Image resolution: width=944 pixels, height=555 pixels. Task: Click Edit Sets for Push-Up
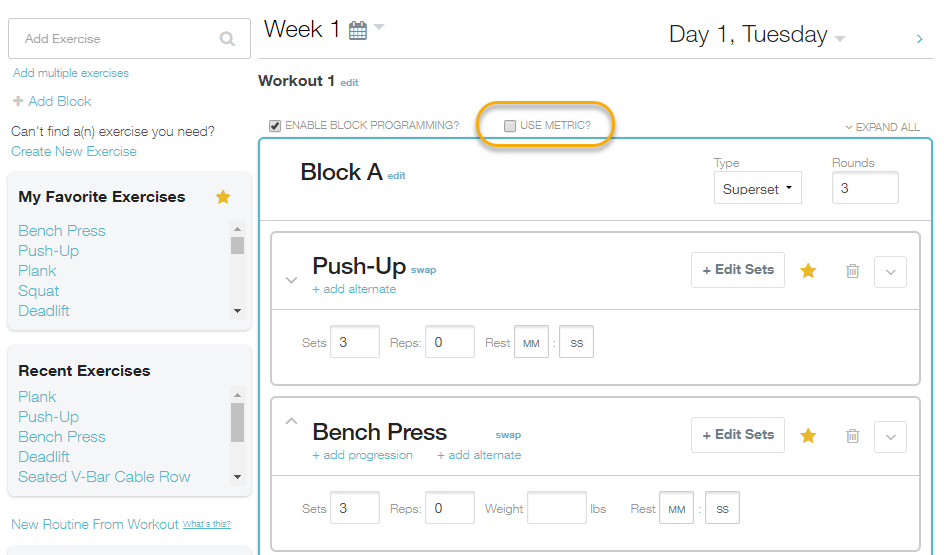tap(738, 270)
